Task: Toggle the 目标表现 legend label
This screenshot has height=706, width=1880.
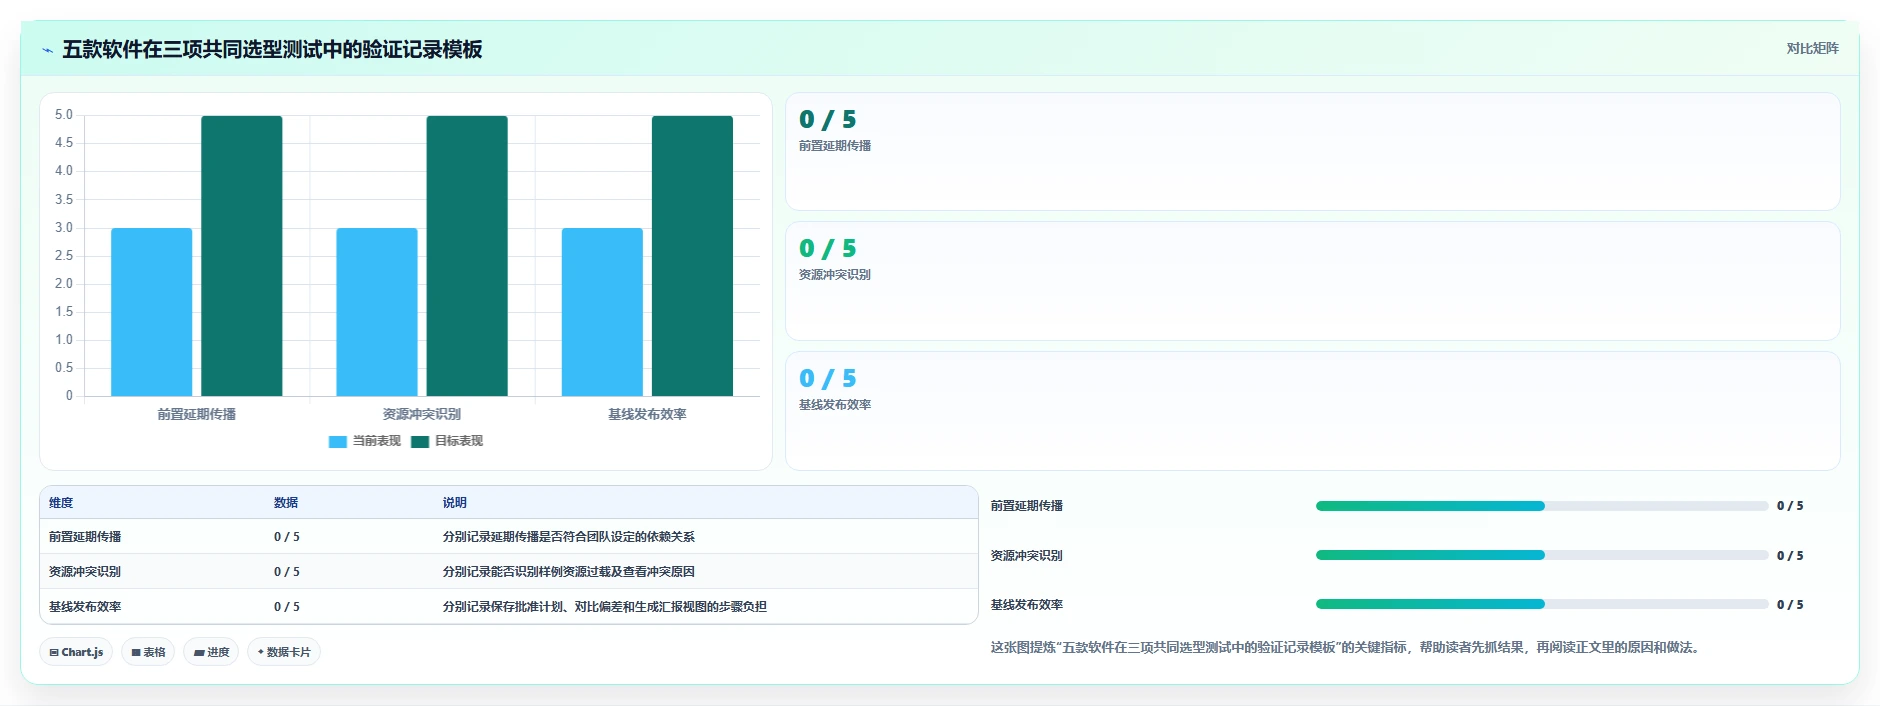Action: pyautogui.click(x=459, y=441)
